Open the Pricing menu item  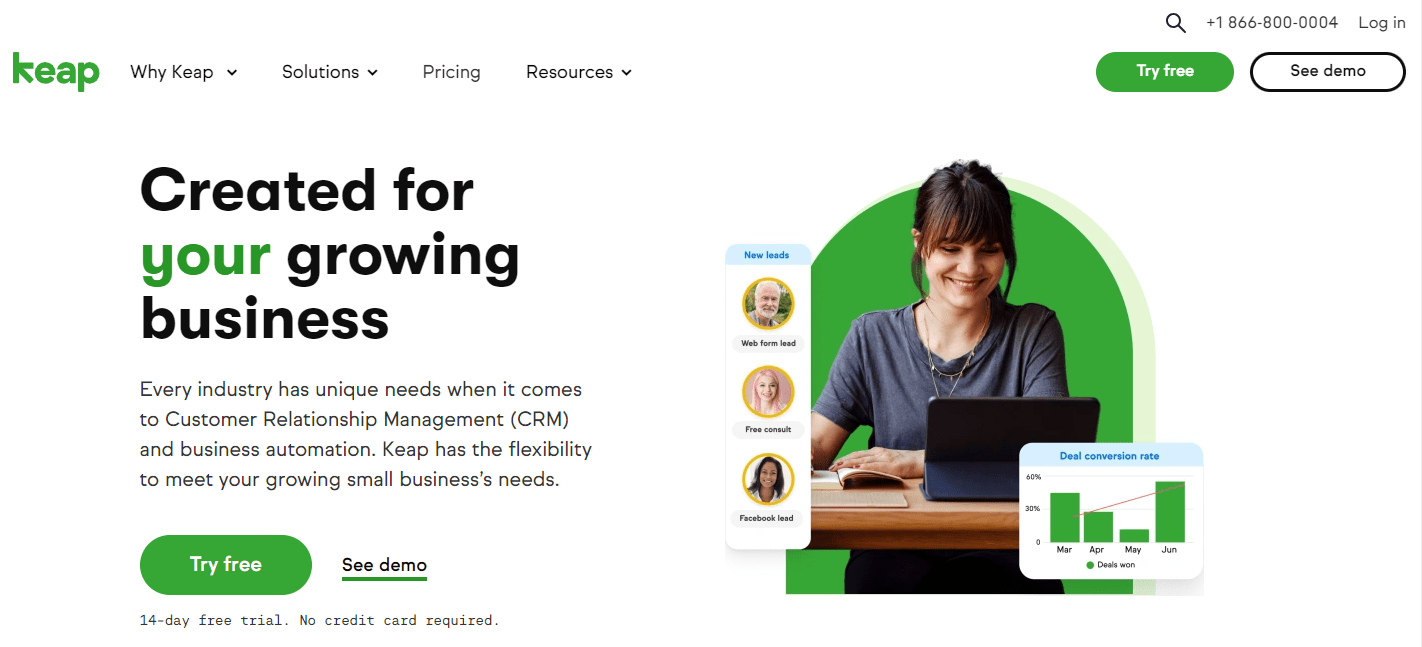451,72
